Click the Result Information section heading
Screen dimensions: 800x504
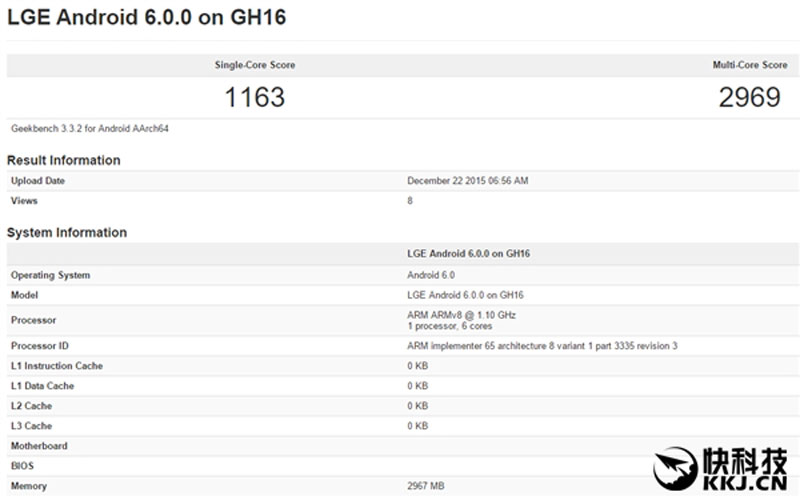(64, 160)
